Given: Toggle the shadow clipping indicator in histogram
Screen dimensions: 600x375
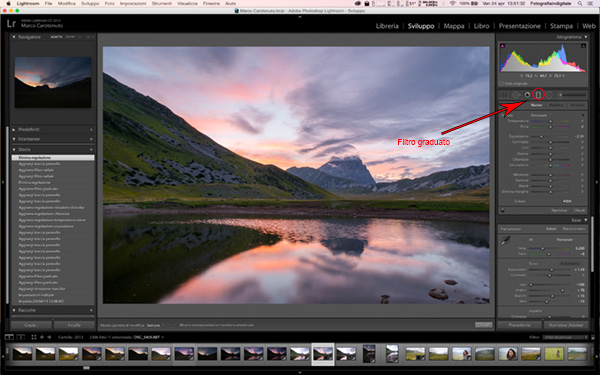Looking at the screenshot, I should [502, 46].
